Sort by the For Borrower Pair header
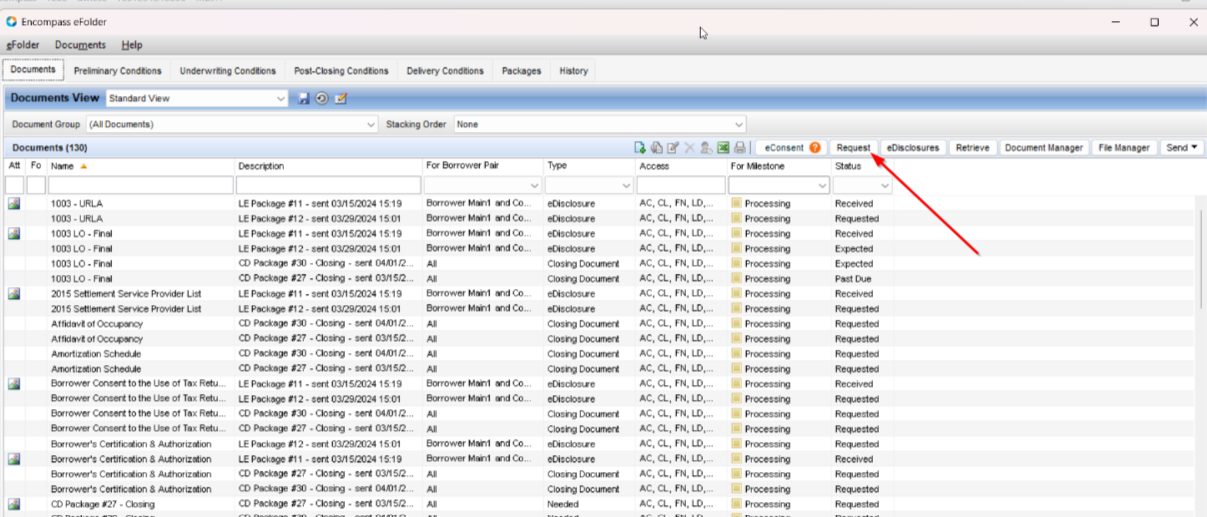Viewport: 1207px width, 517px height. (483, 165)
